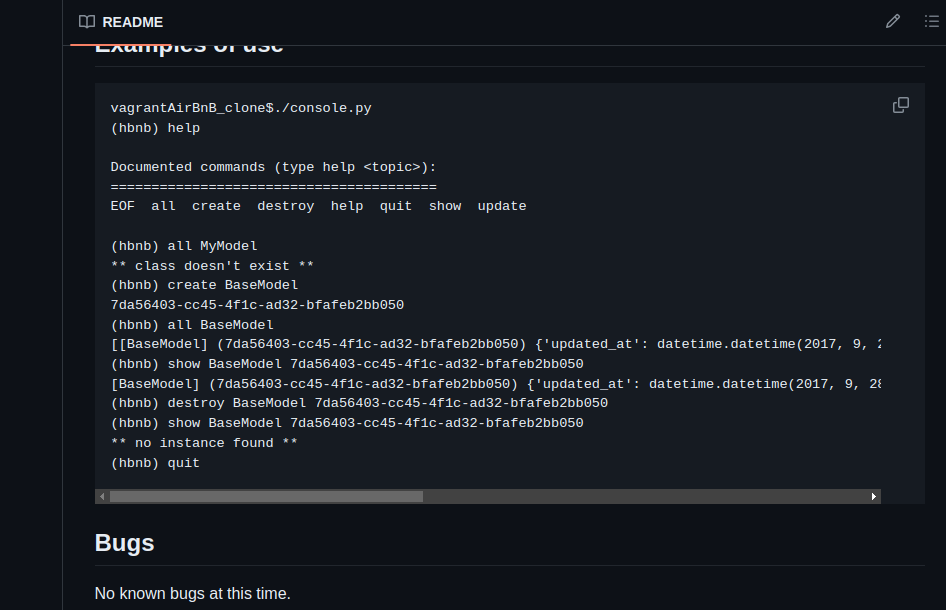The image size is (946, 610).
Task: Click the pencil icon to edit README
Action: (x=892, y=22)
